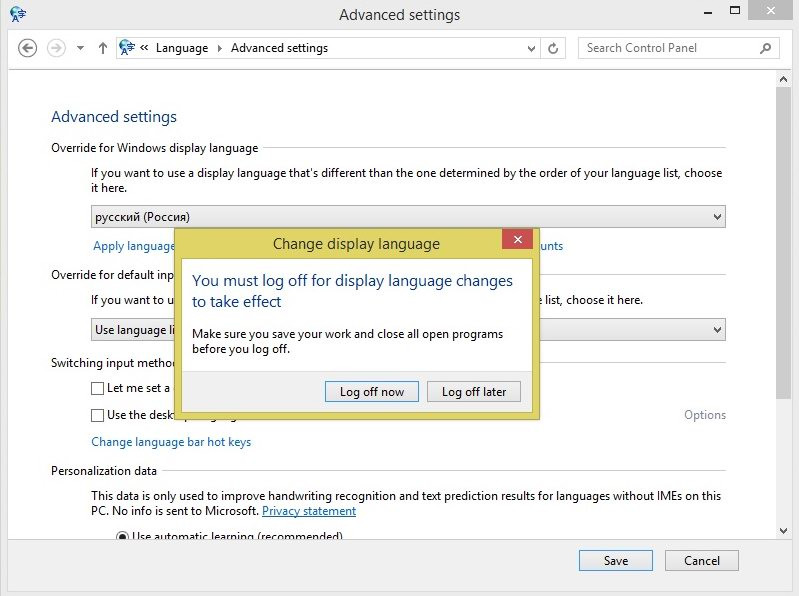This screenshot has width=799, height=596.
Task: Click the Search Control Panel field
Action: pos(665,48)
